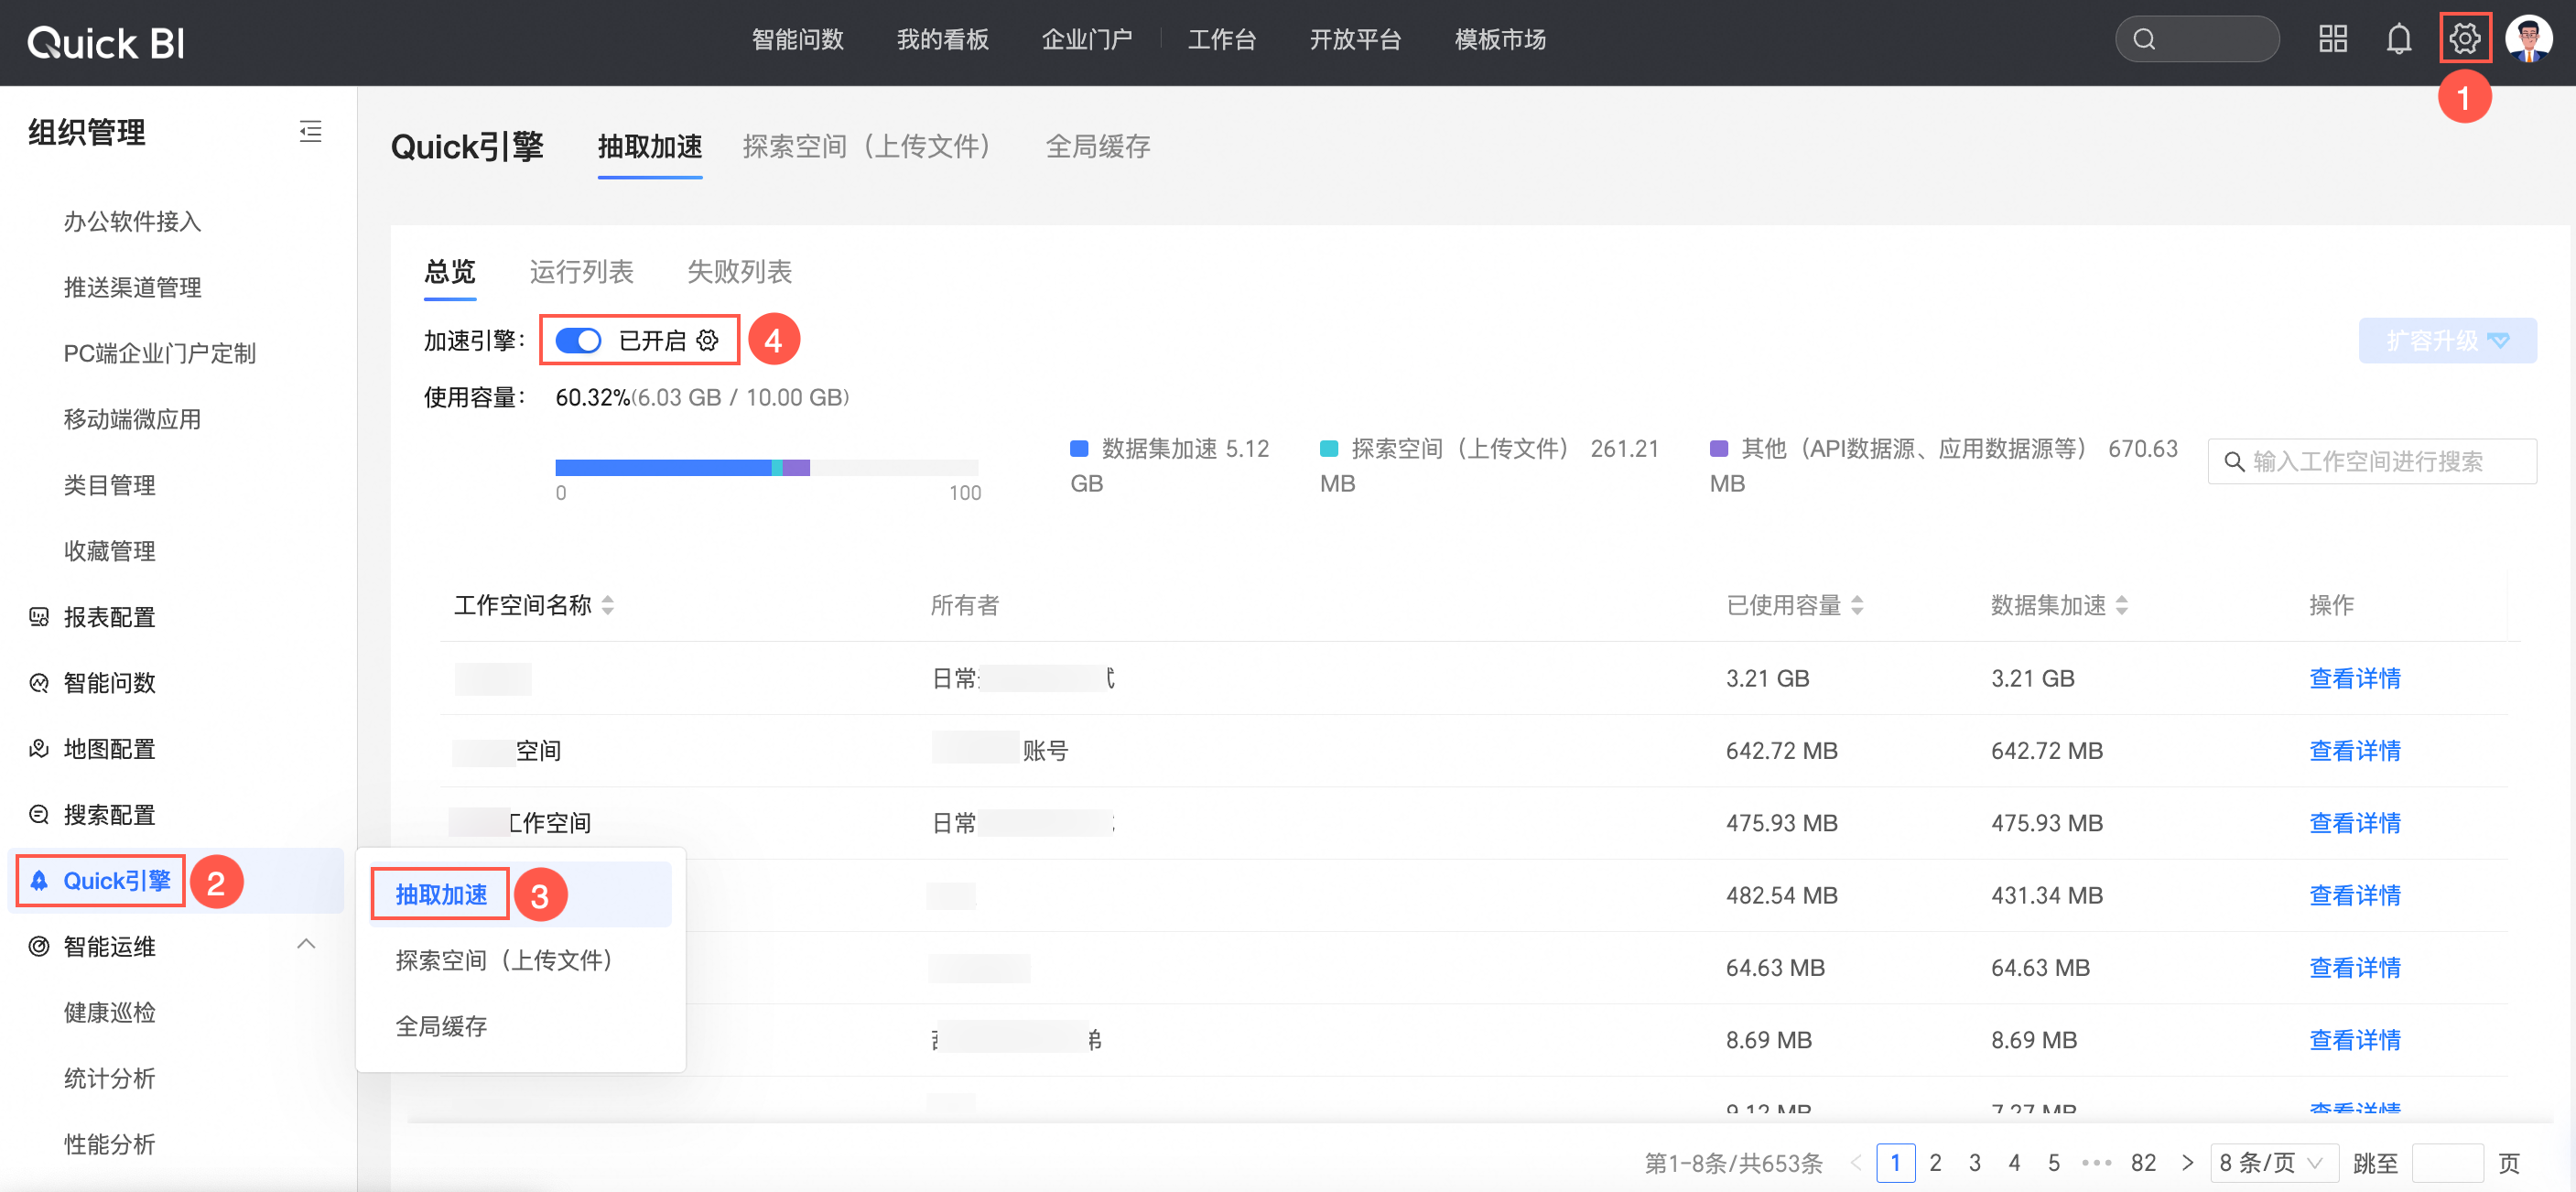Viewport: 2576px width, 1192px height.
Task: Choose 全局缓存 in flyout menu
Action: pos(441,1026)
